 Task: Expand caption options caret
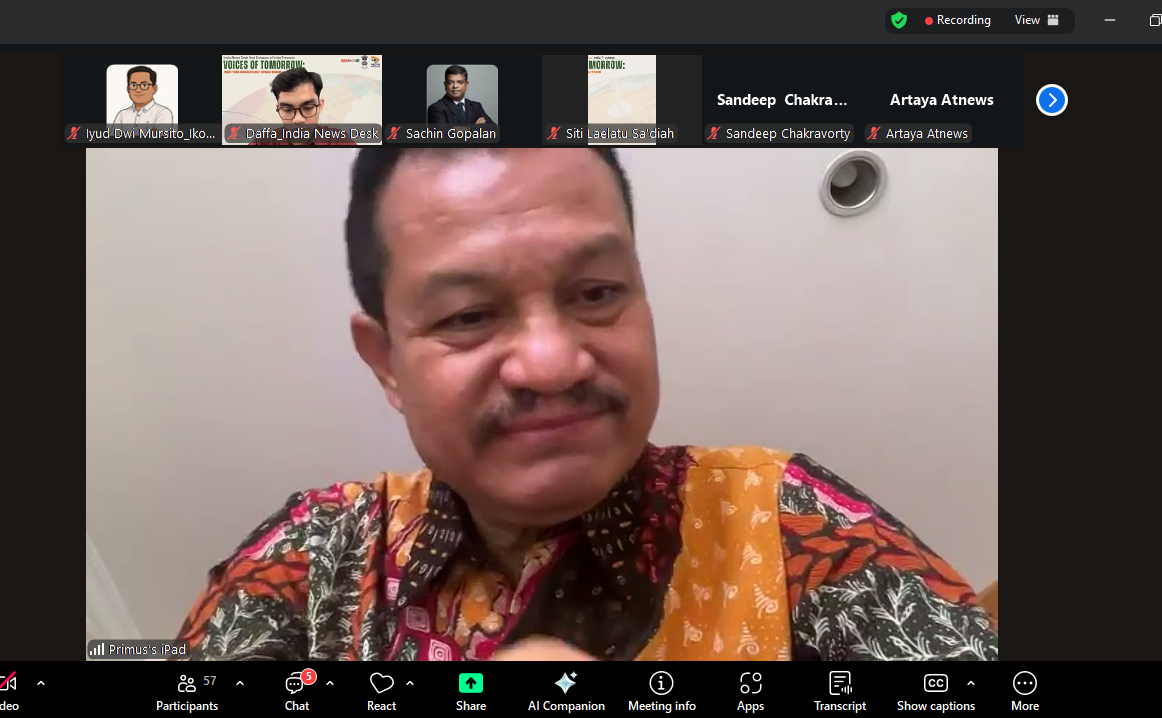tap(971, 683)
